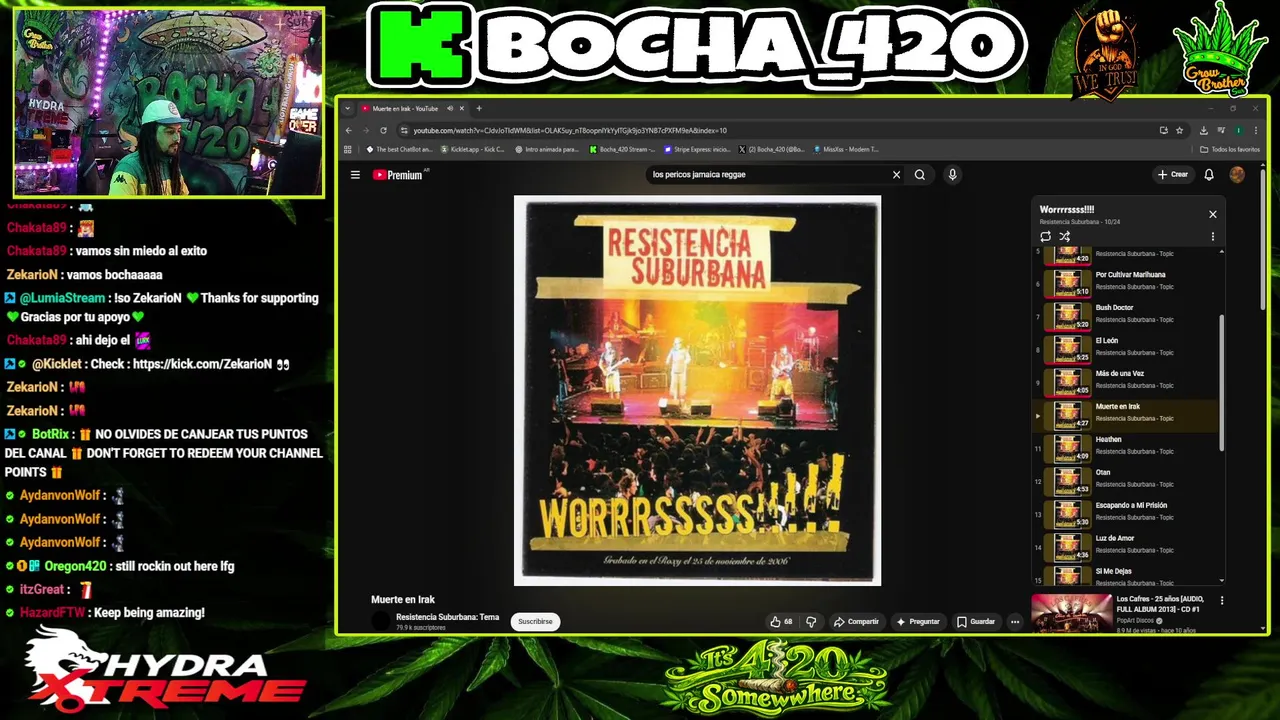This screenshot has height=720, width=1280.
Task: Dislike the video with thumbs down
Action: [x=811, y=622]
